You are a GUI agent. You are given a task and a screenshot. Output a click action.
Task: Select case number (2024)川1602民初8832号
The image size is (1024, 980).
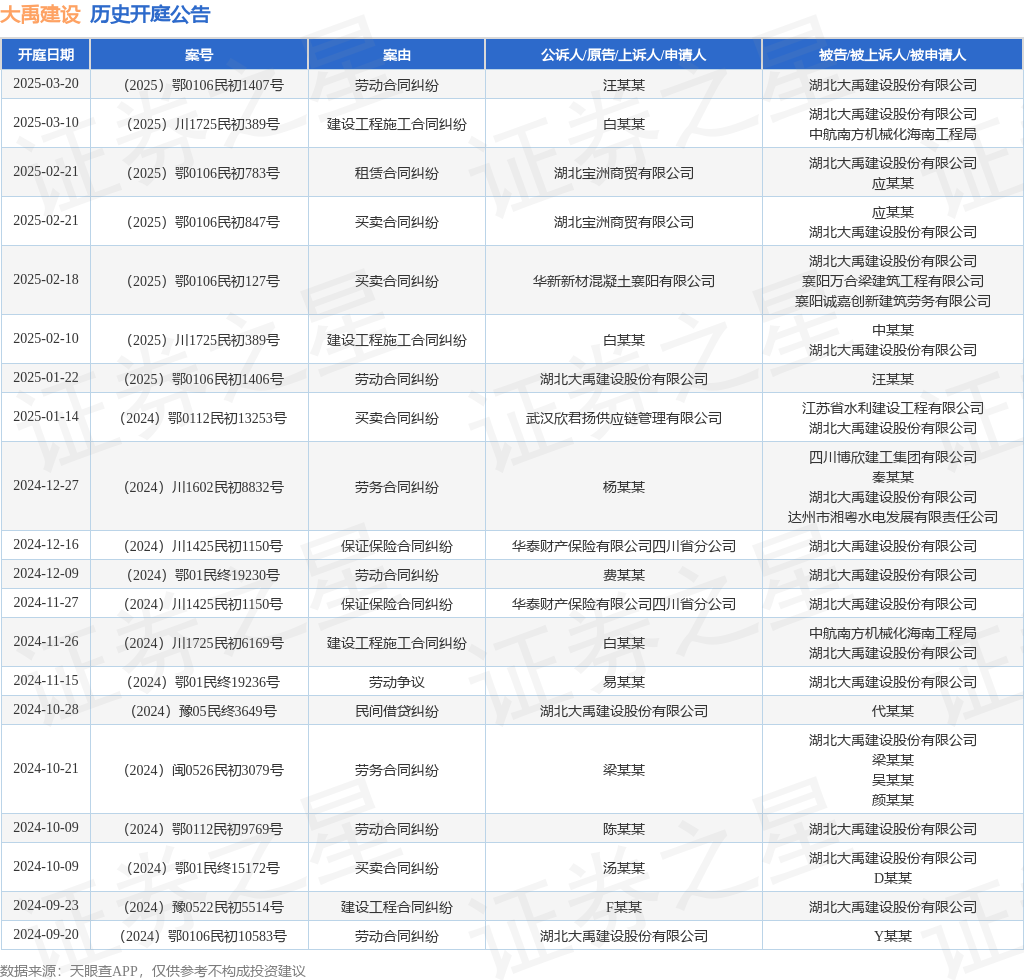click(x=203, y=487)
